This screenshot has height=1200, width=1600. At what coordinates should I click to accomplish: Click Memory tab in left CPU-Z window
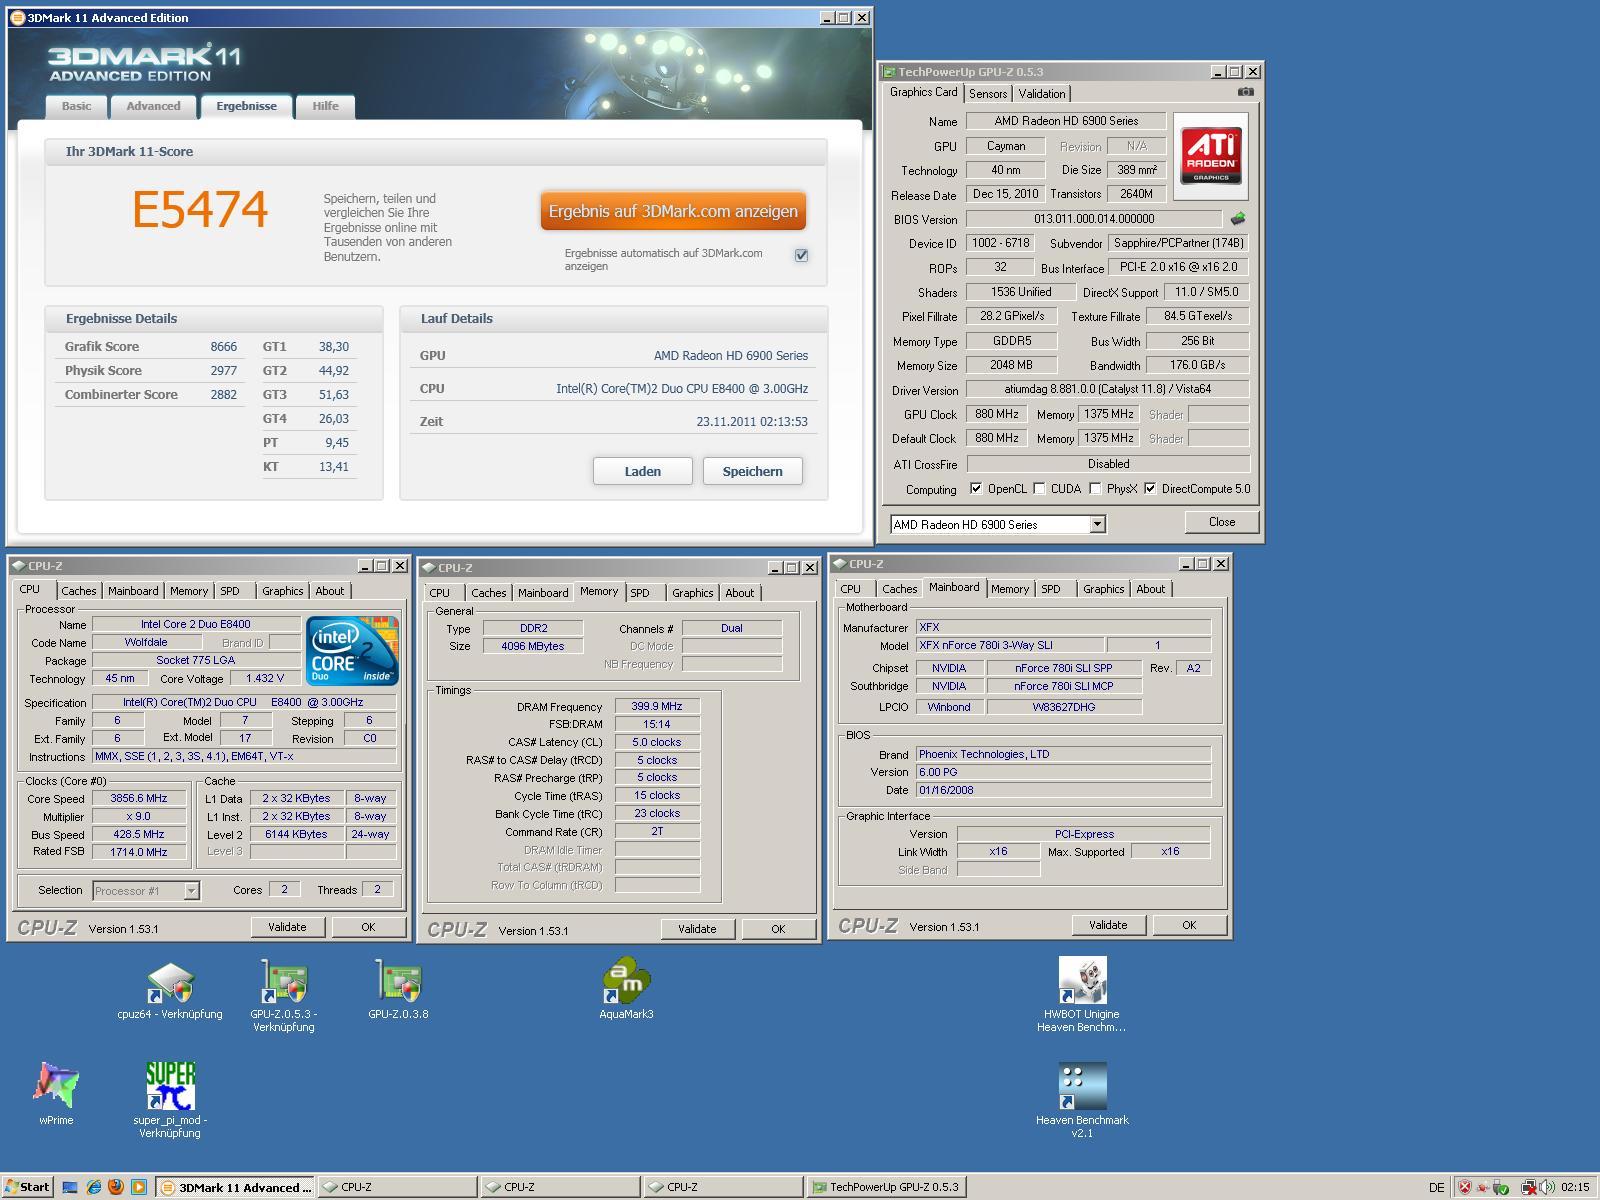coord(188,591)
